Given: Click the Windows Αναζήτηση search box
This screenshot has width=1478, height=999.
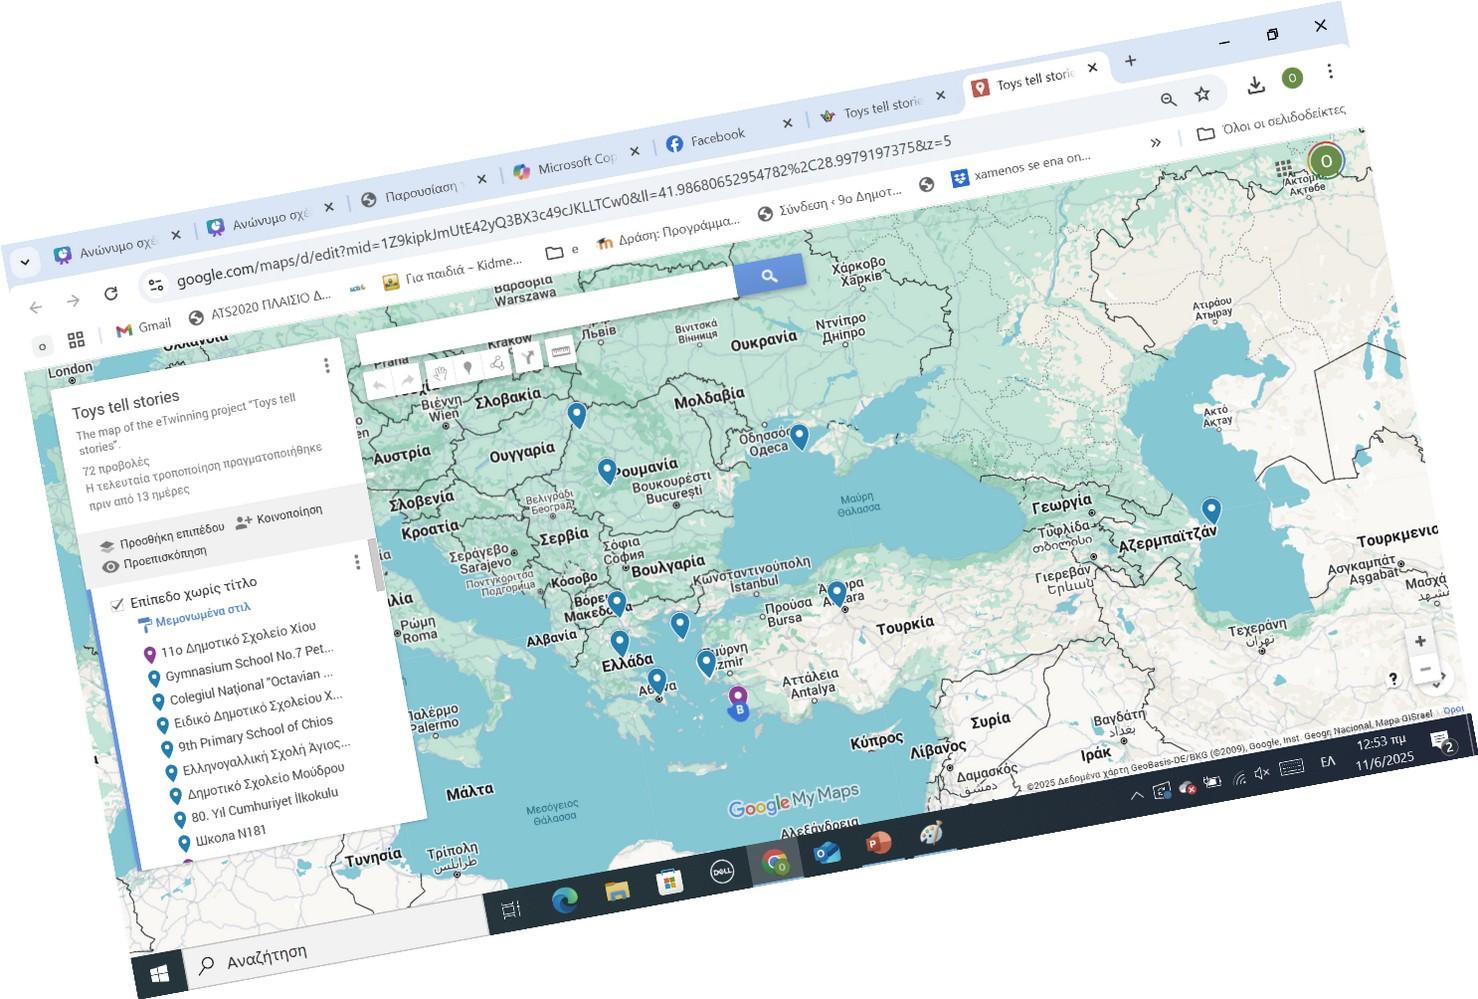Looking at the screenshot, I should coord(335,941).
